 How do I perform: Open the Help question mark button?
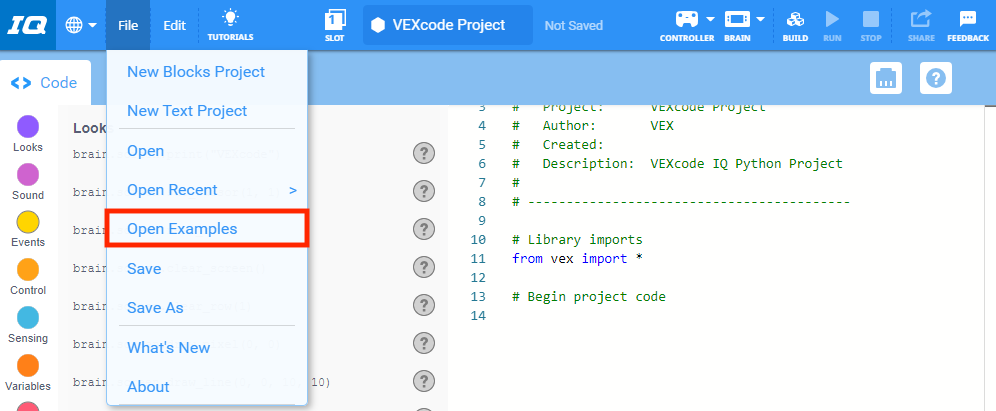936,79
